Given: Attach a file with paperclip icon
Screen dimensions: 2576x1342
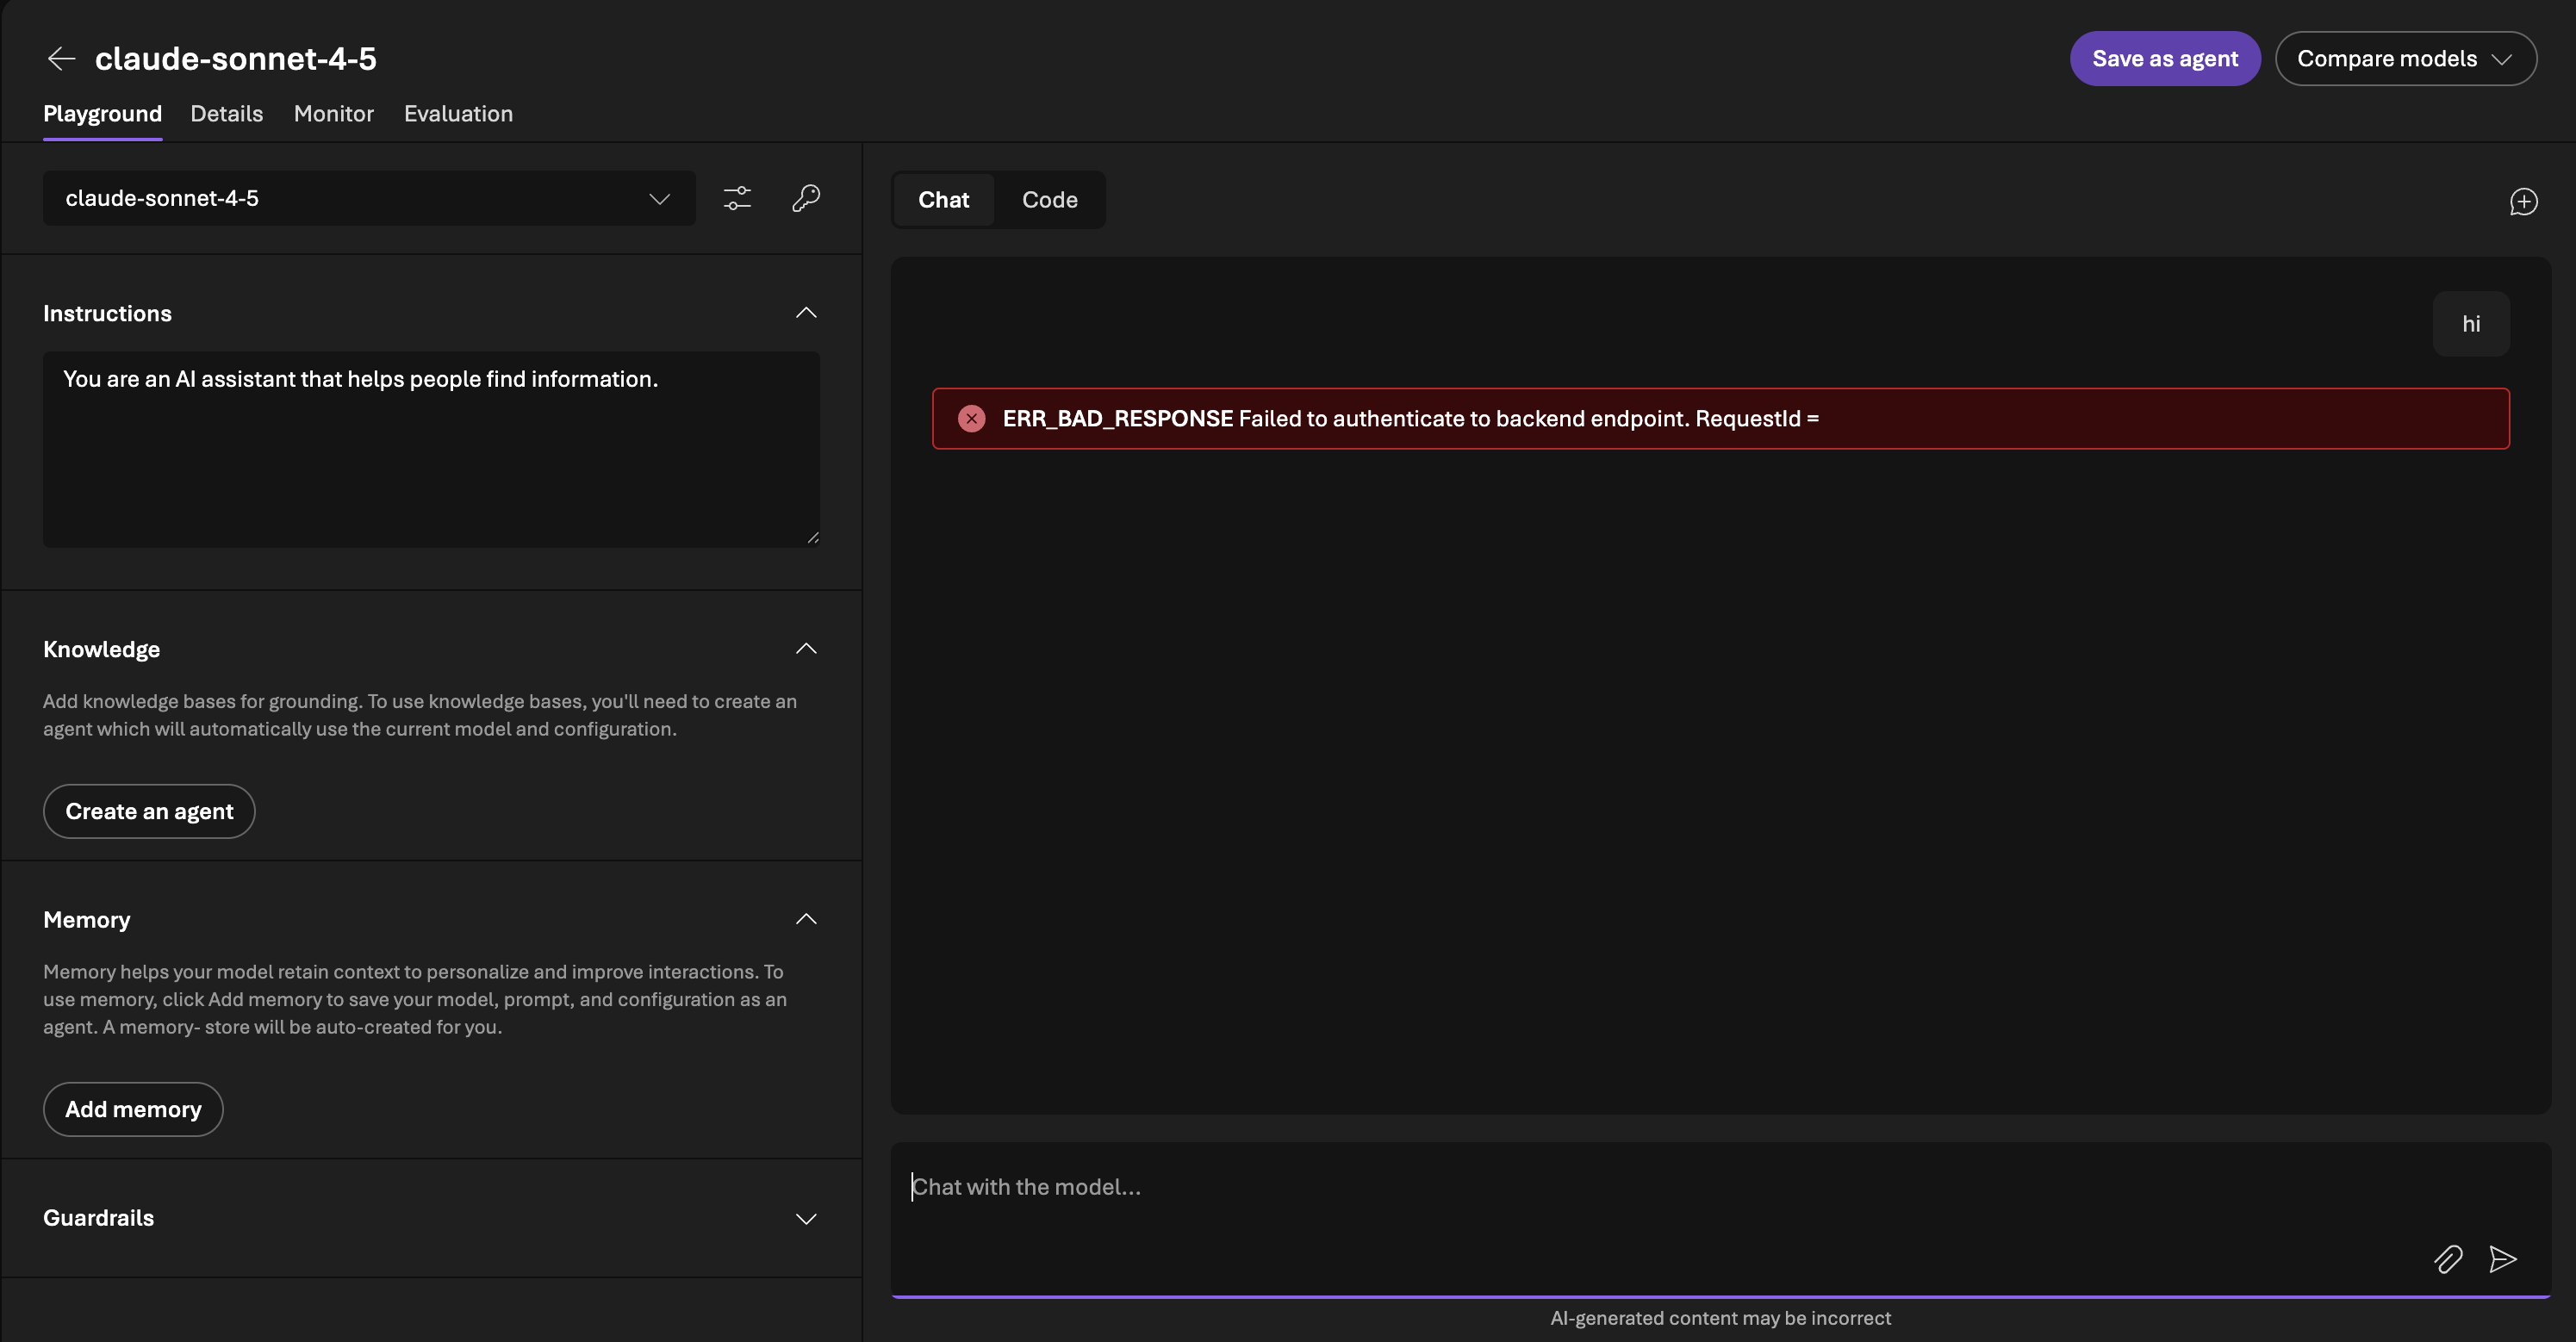Looking at the screenshot, I should coord(2448,1258).
